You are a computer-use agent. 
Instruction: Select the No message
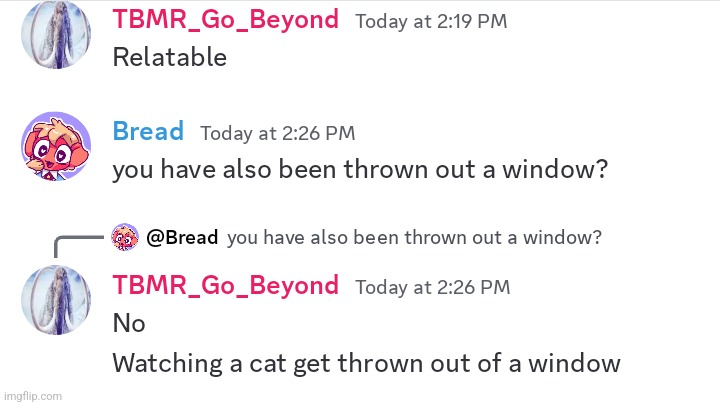(x=129, y=323)
